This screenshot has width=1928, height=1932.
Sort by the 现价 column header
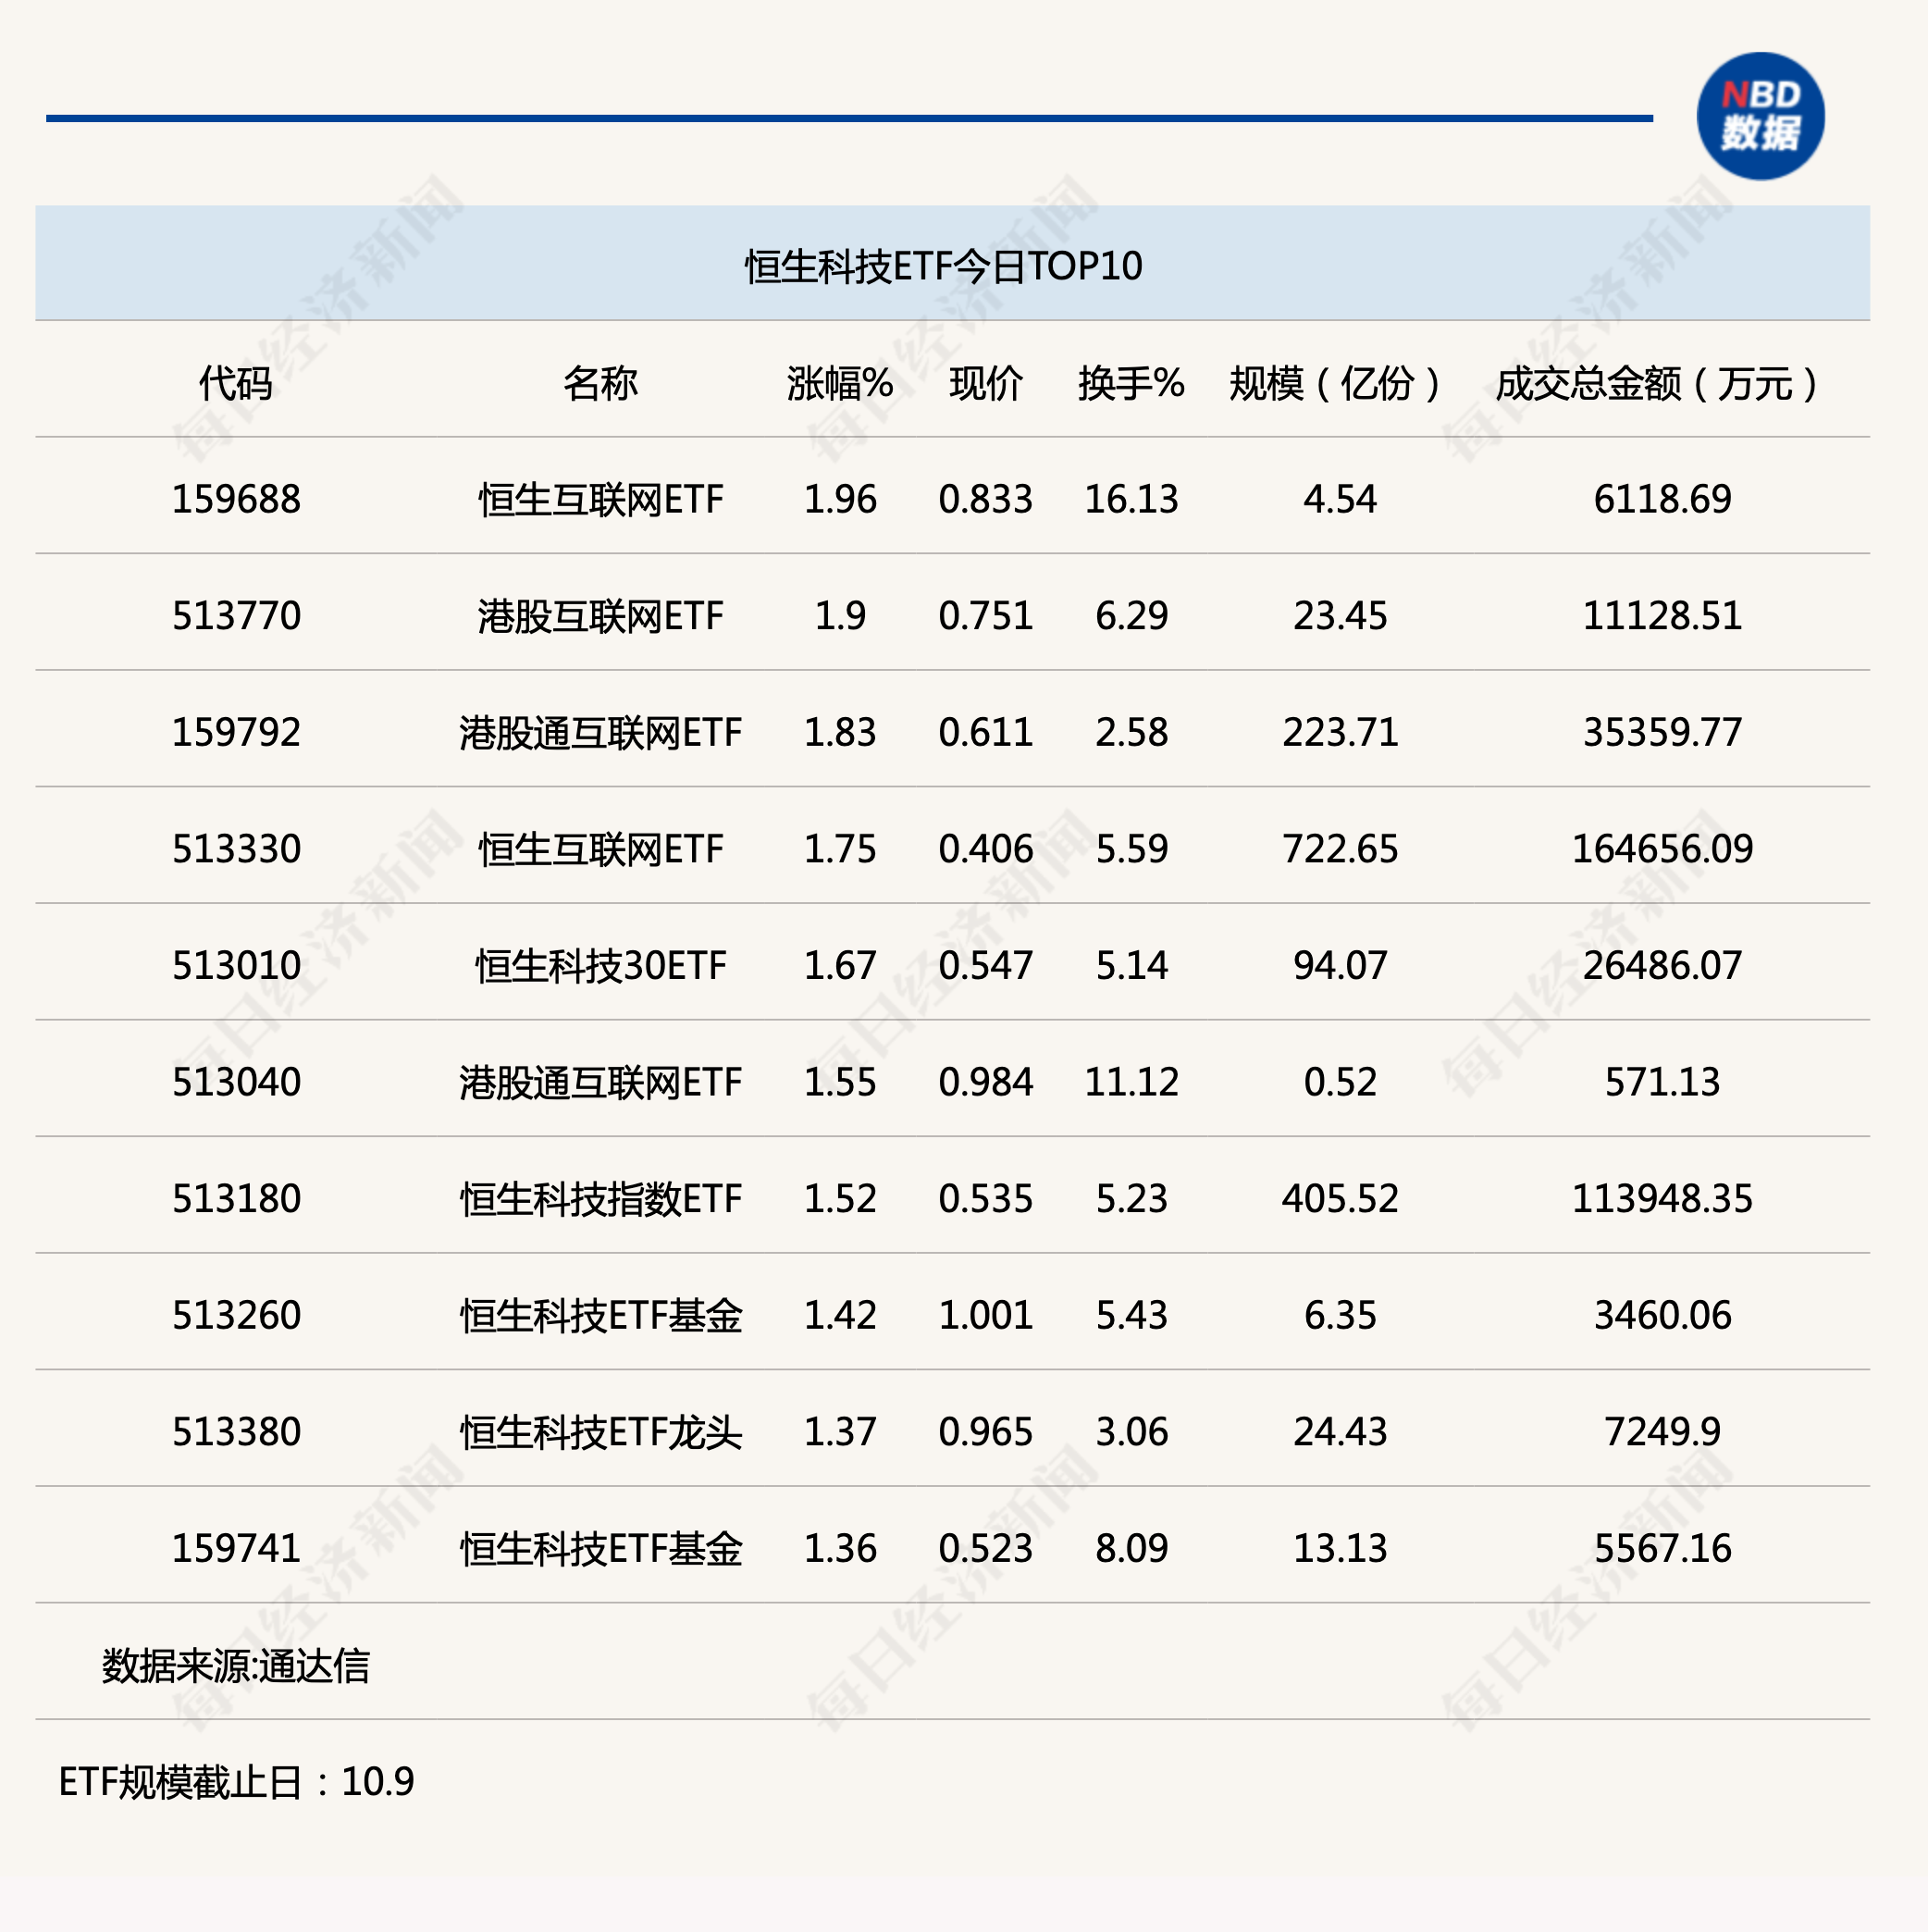click(x=985, y=385)
